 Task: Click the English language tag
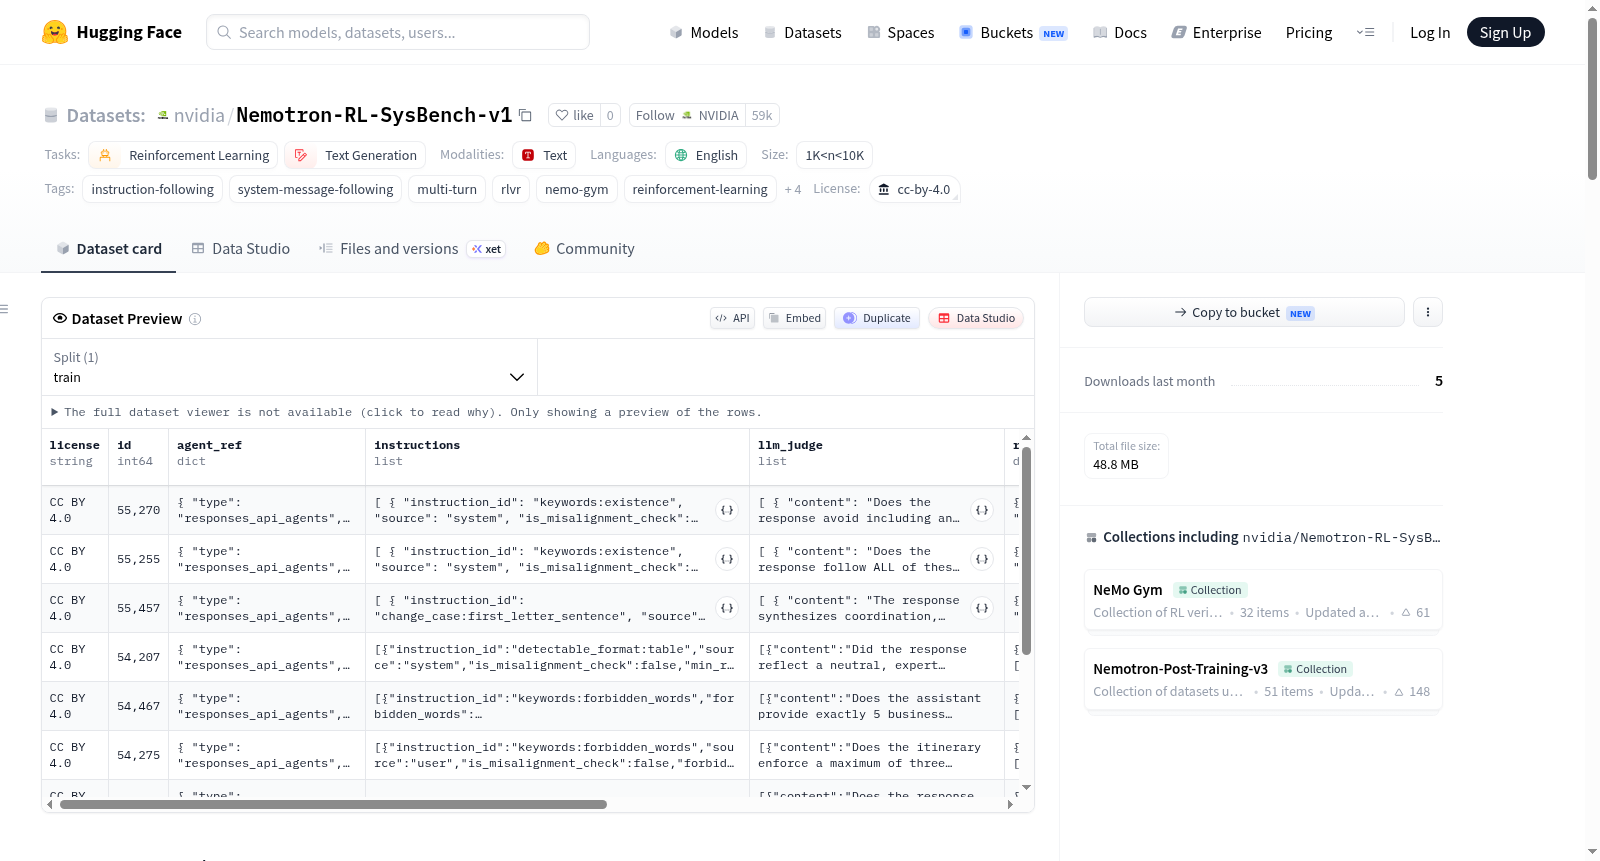pos(706,155)
